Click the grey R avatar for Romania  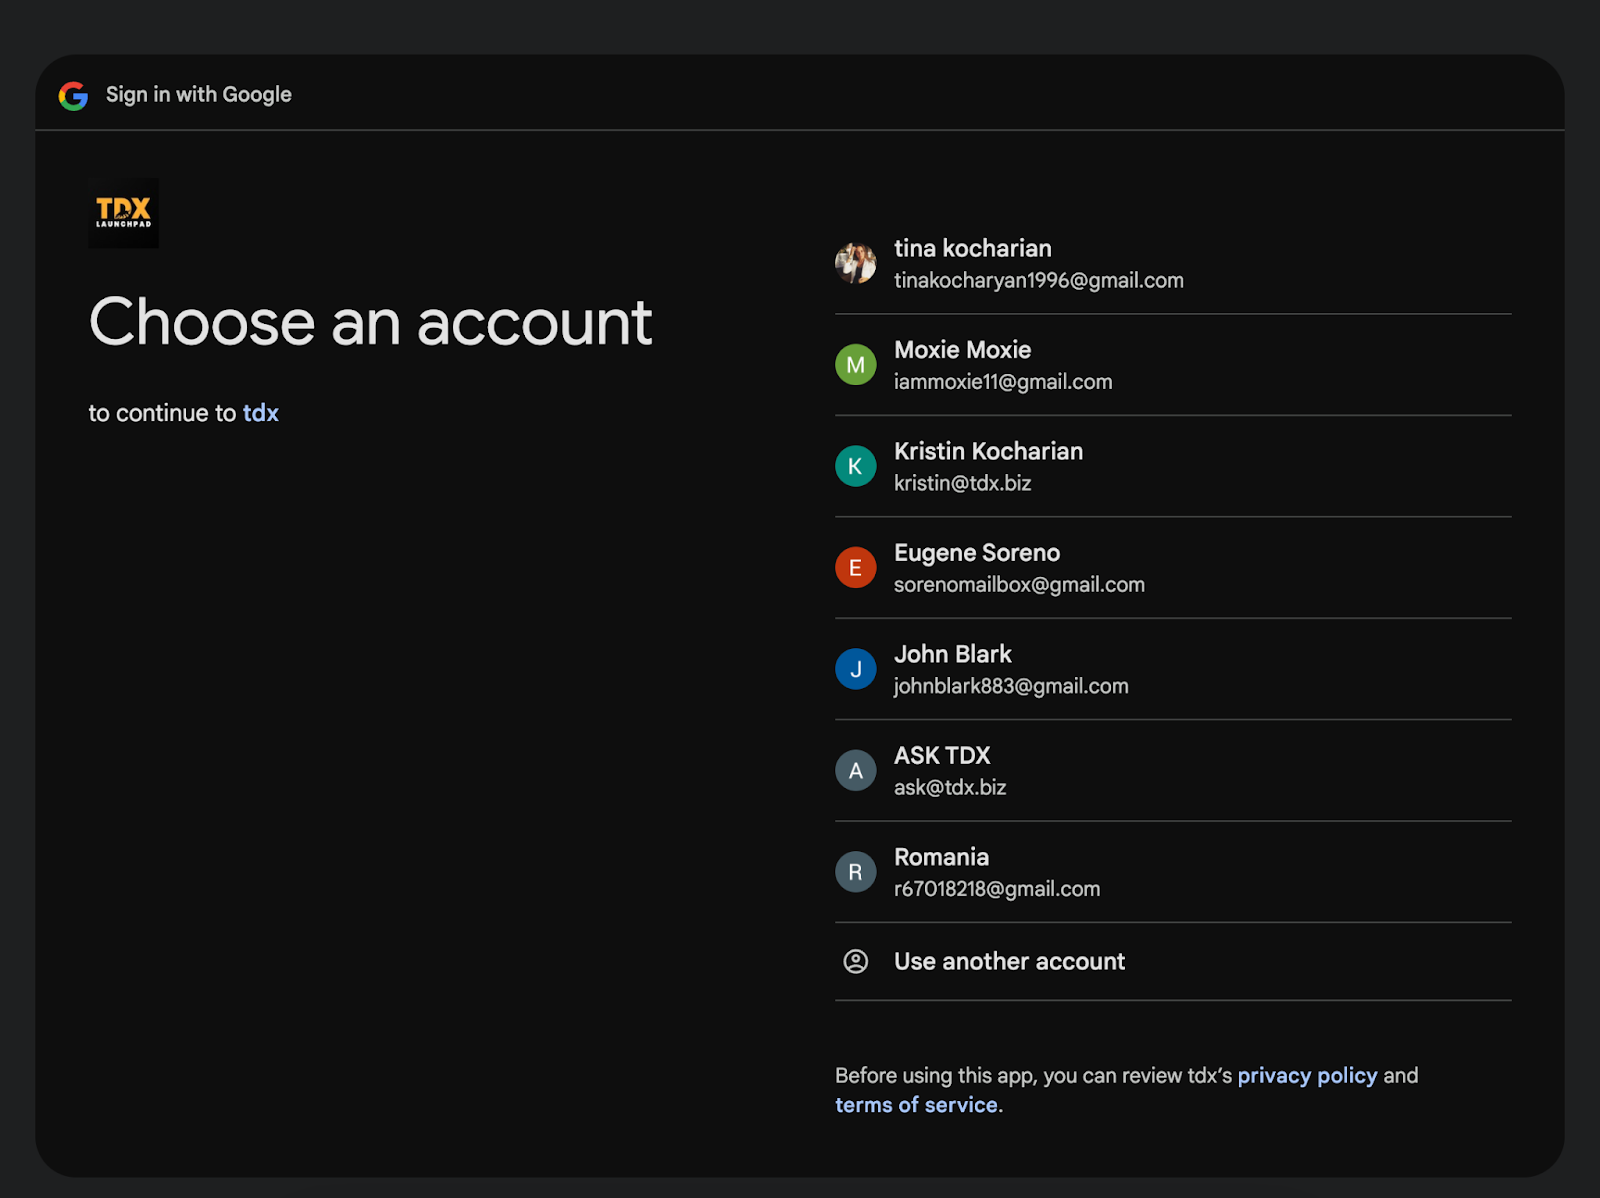856,872
